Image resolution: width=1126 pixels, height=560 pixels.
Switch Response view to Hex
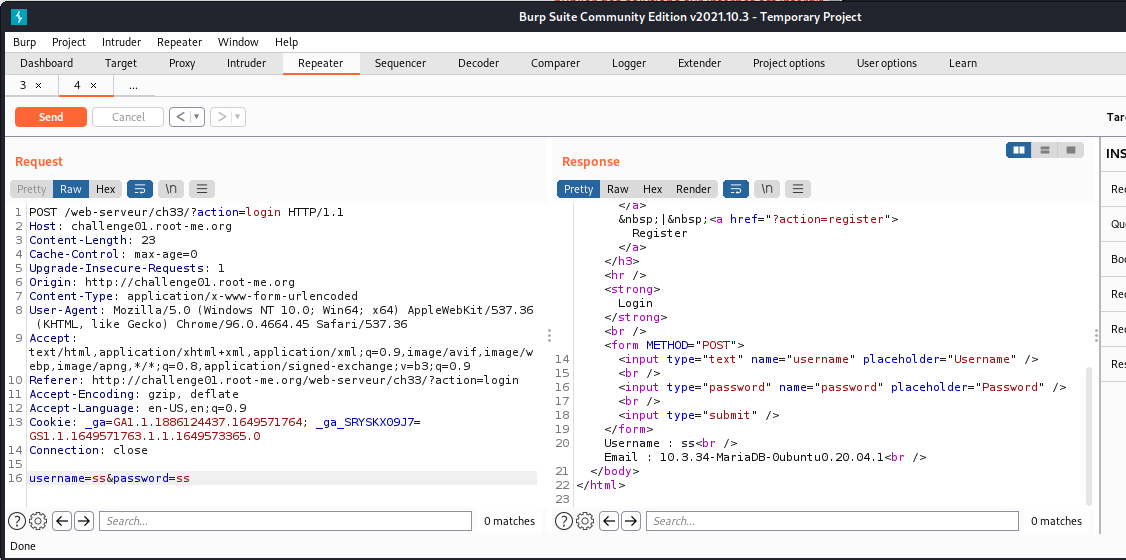(x=653, y=189)
